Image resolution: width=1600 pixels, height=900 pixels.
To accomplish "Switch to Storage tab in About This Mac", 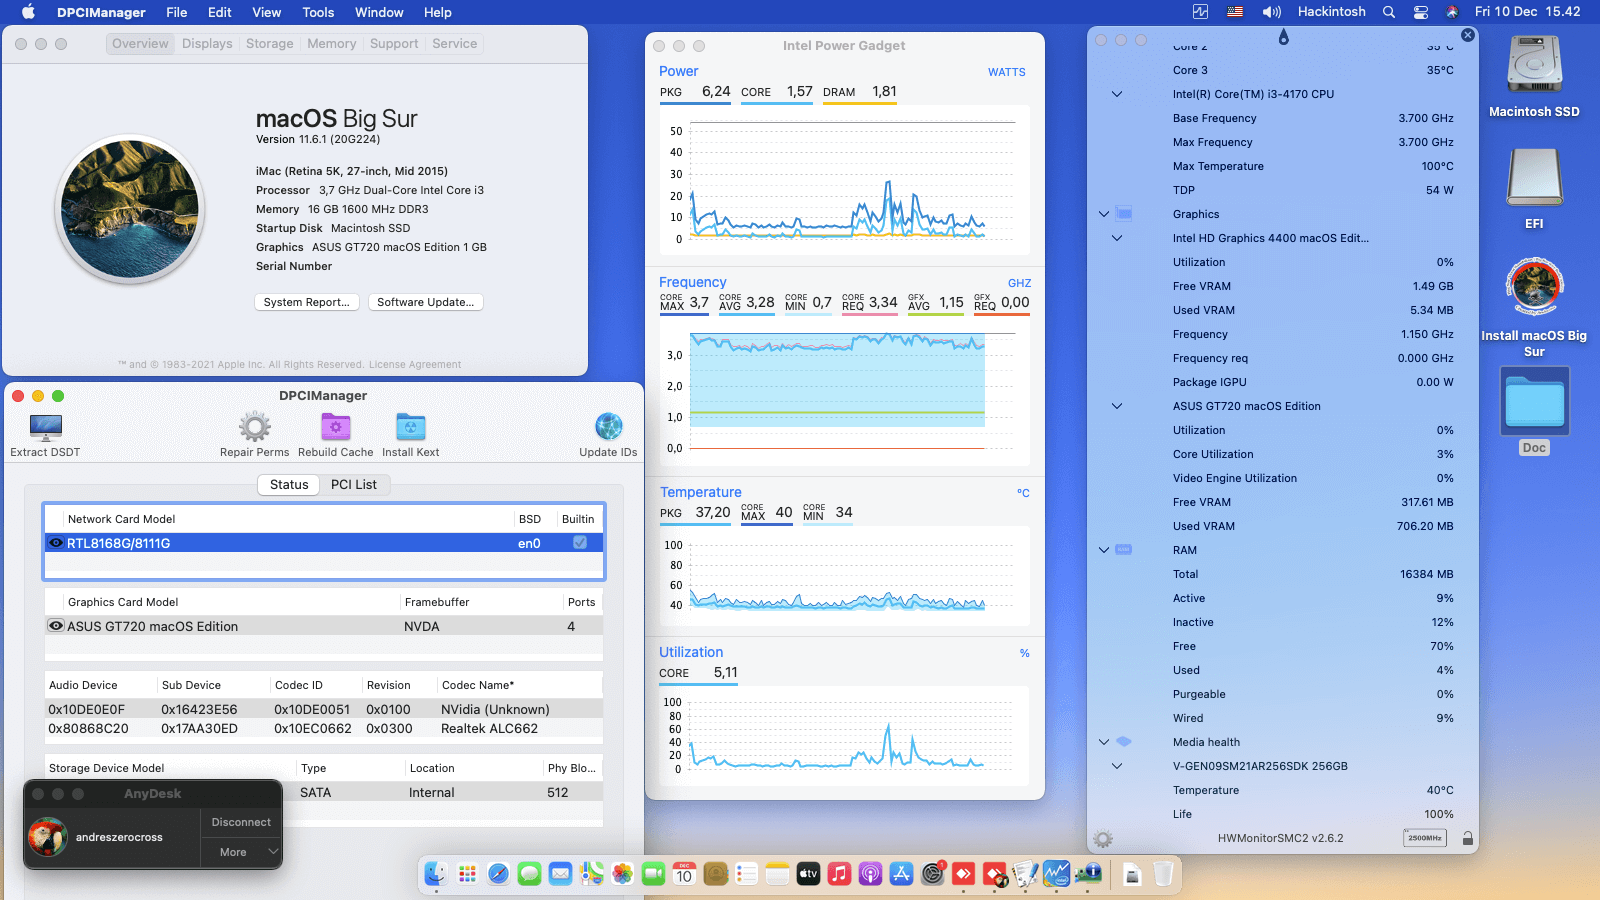I will point(270,44).
